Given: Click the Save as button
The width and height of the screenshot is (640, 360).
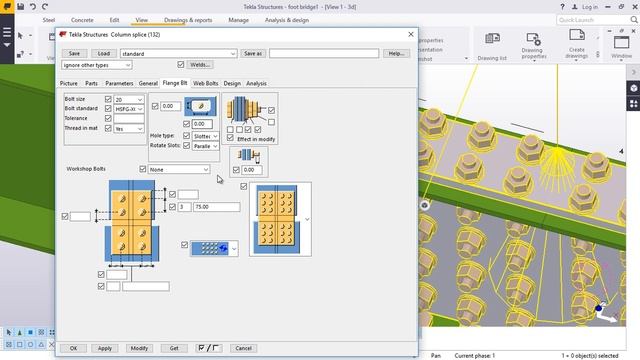Looking at the screenshot, I should point(253,53).
